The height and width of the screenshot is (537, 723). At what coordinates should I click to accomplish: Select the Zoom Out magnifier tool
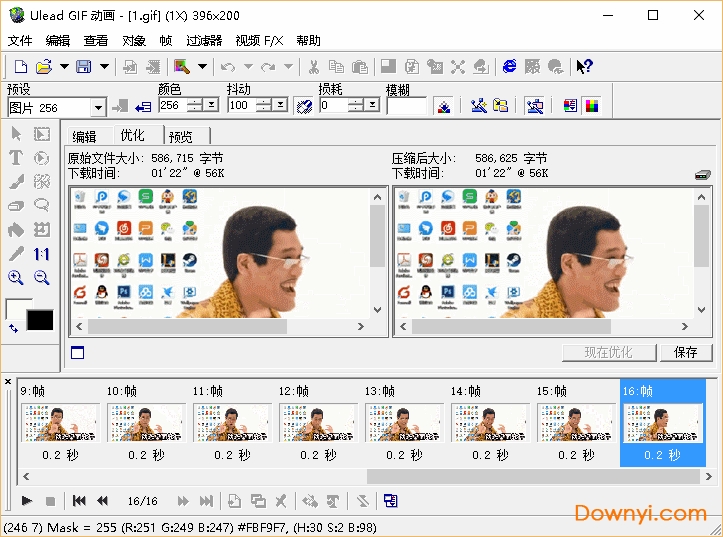[42, 278]
